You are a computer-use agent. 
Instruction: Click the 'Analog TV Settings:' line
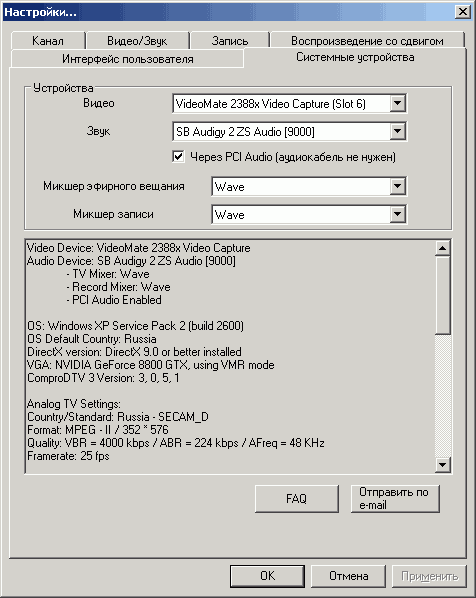coord(74,403)
